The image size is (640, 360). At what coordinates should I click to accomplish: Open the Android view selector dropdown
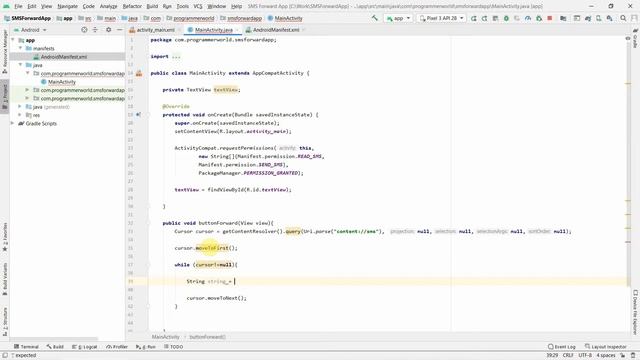pos(31,30)
